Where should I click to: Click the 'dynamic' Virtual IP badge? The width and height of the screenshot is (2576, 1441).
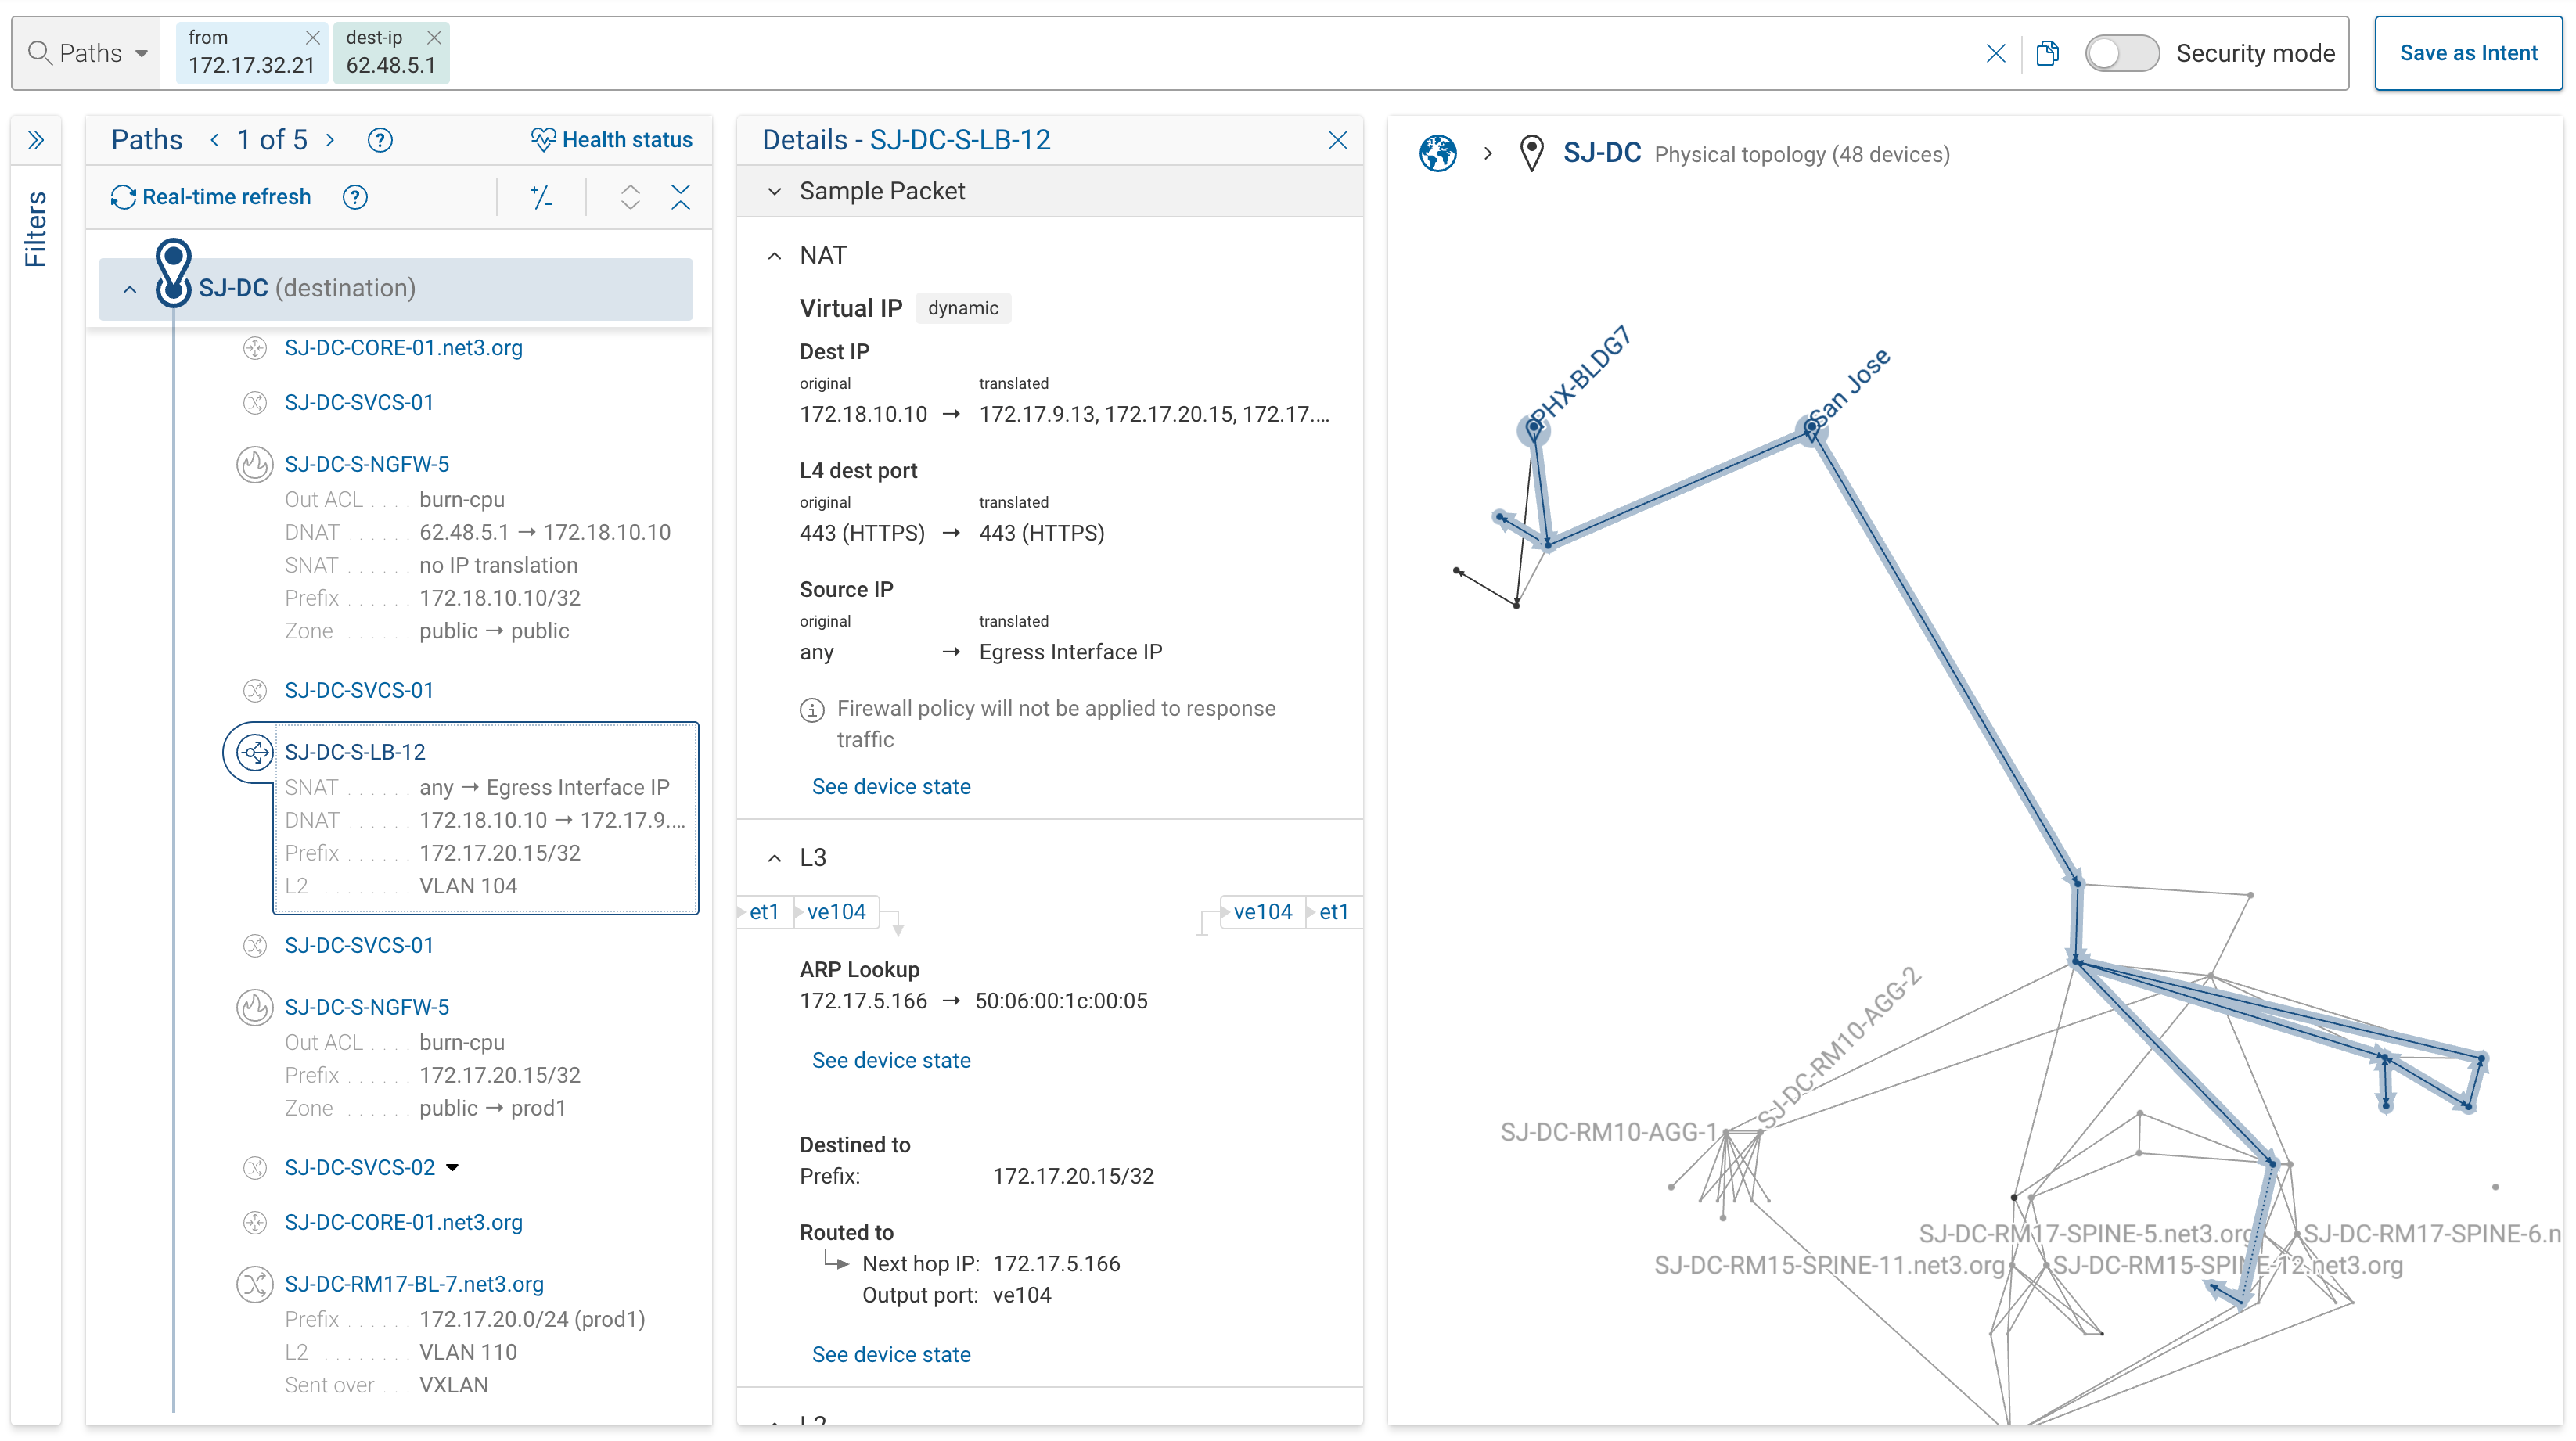(963, 308)
